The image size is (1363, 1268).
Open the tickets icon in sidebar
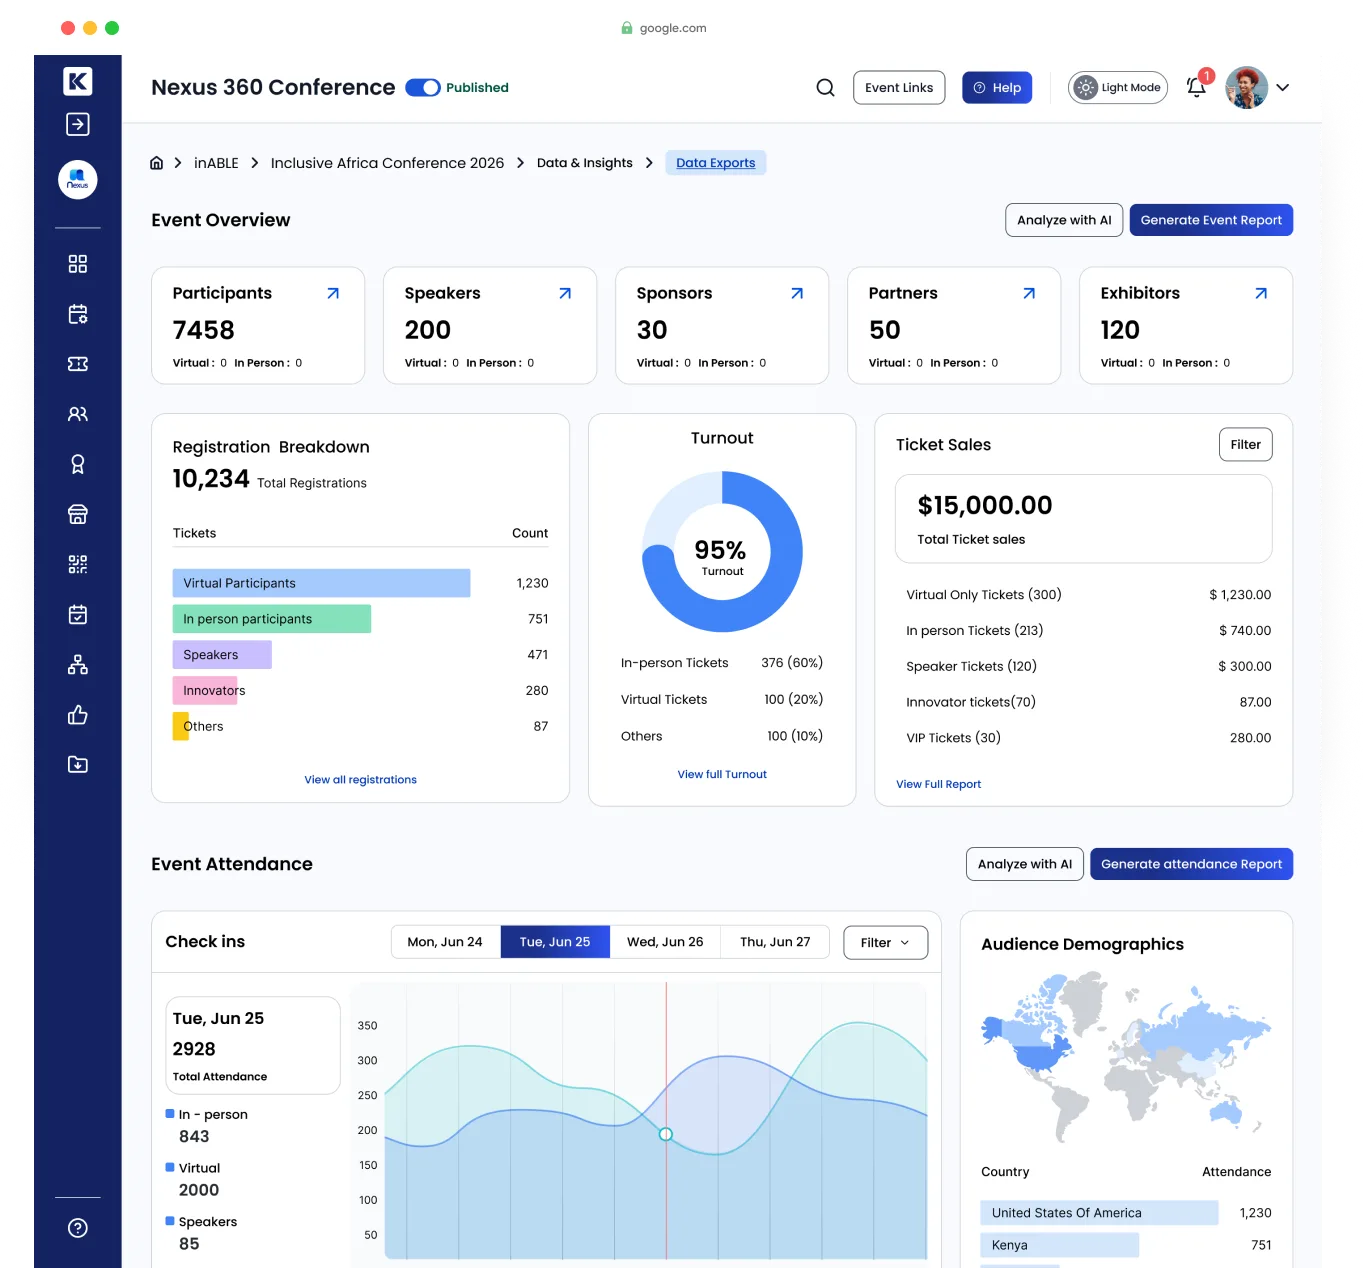coord(77,364)
